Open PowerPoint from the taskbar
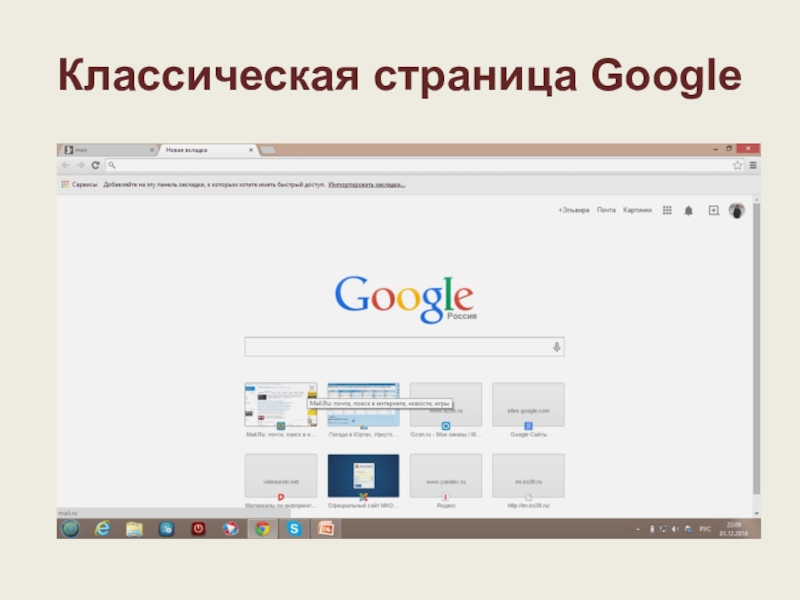800x600 pixels. click(x=326, y=529)
